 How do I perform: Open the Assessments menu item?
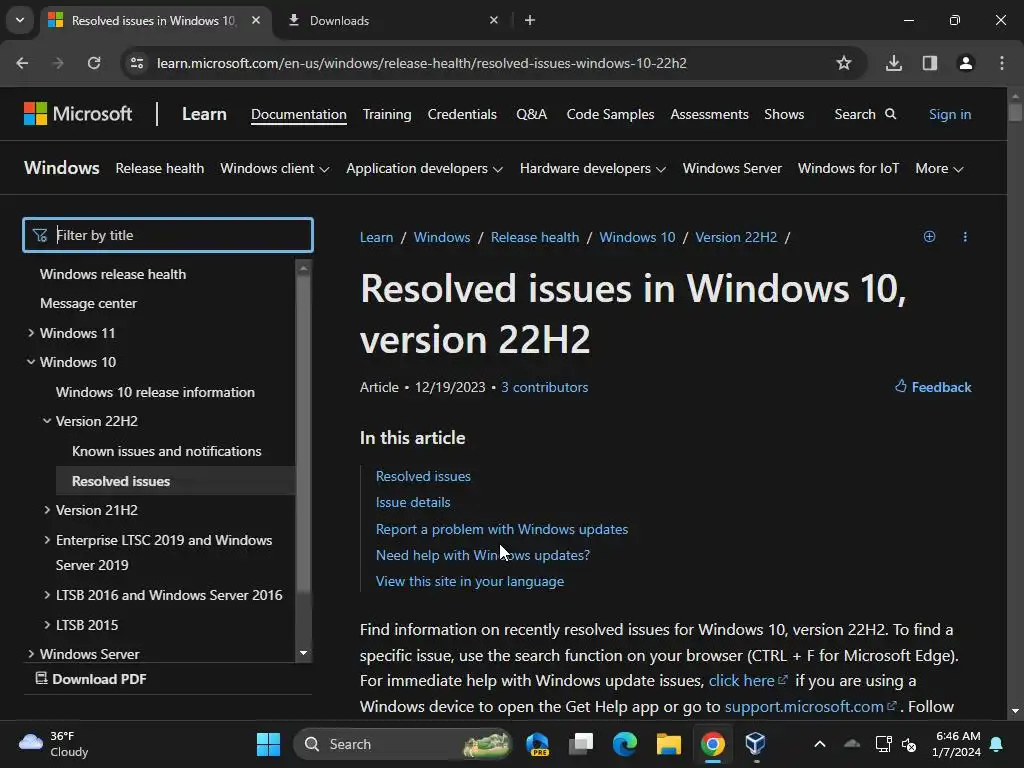709,114
